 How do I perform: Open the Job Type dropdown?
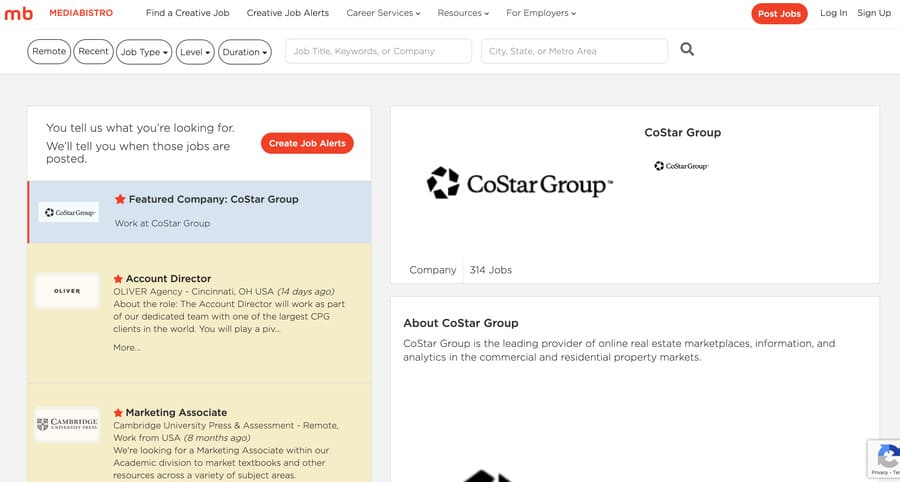point(144,52)
